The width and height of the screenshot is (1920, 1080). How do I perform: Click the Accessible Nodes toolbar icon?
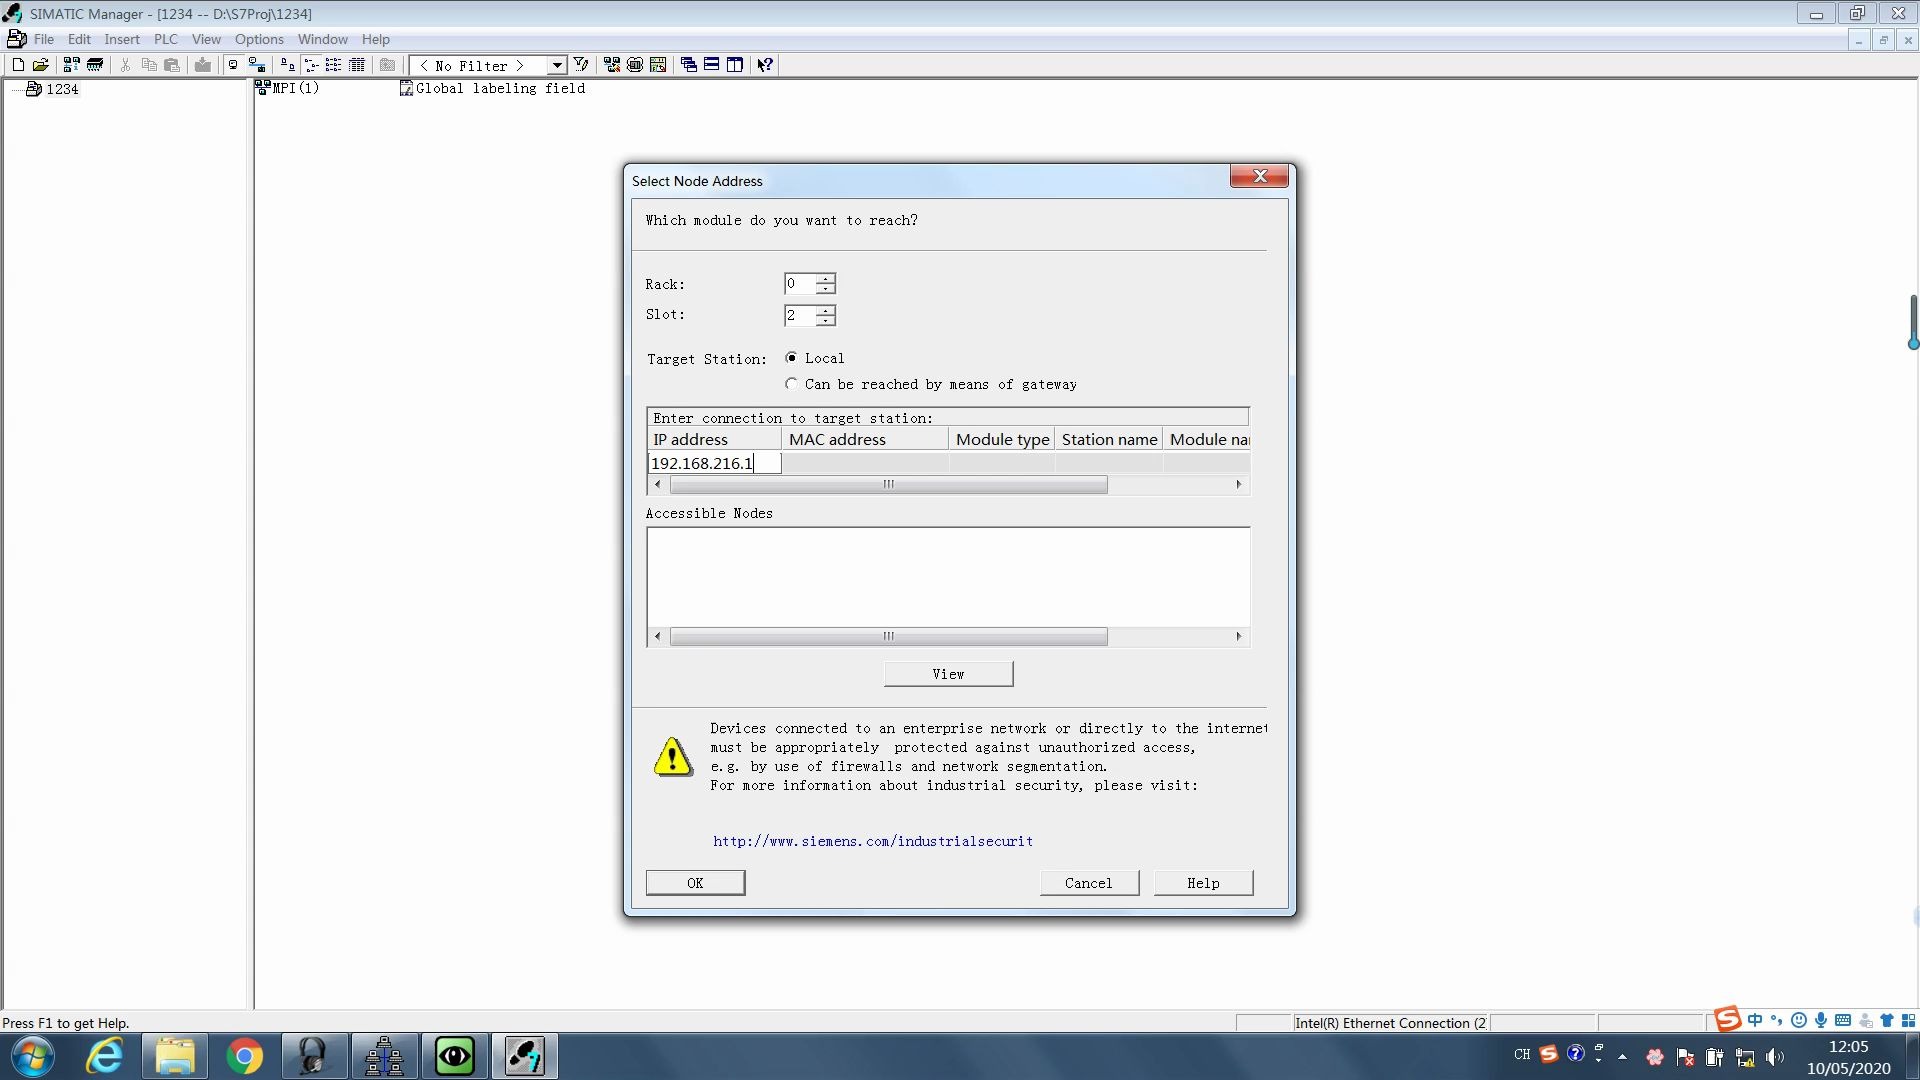[71, 65]
